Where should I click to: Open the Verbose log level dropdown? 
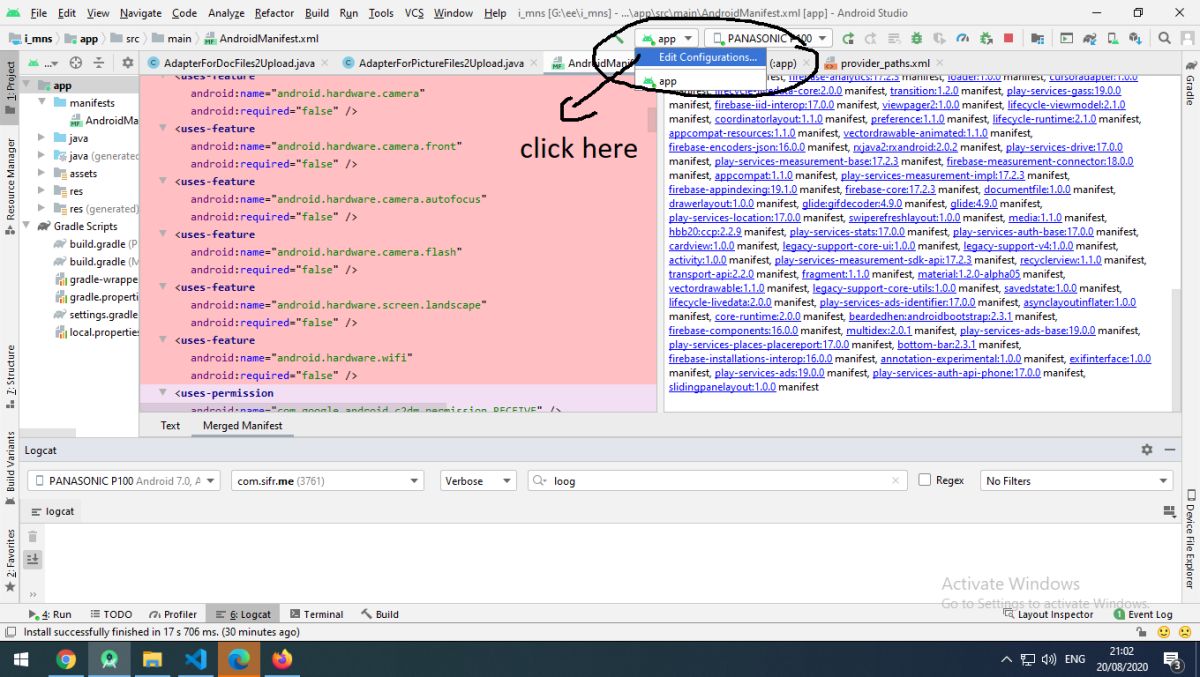479,481
